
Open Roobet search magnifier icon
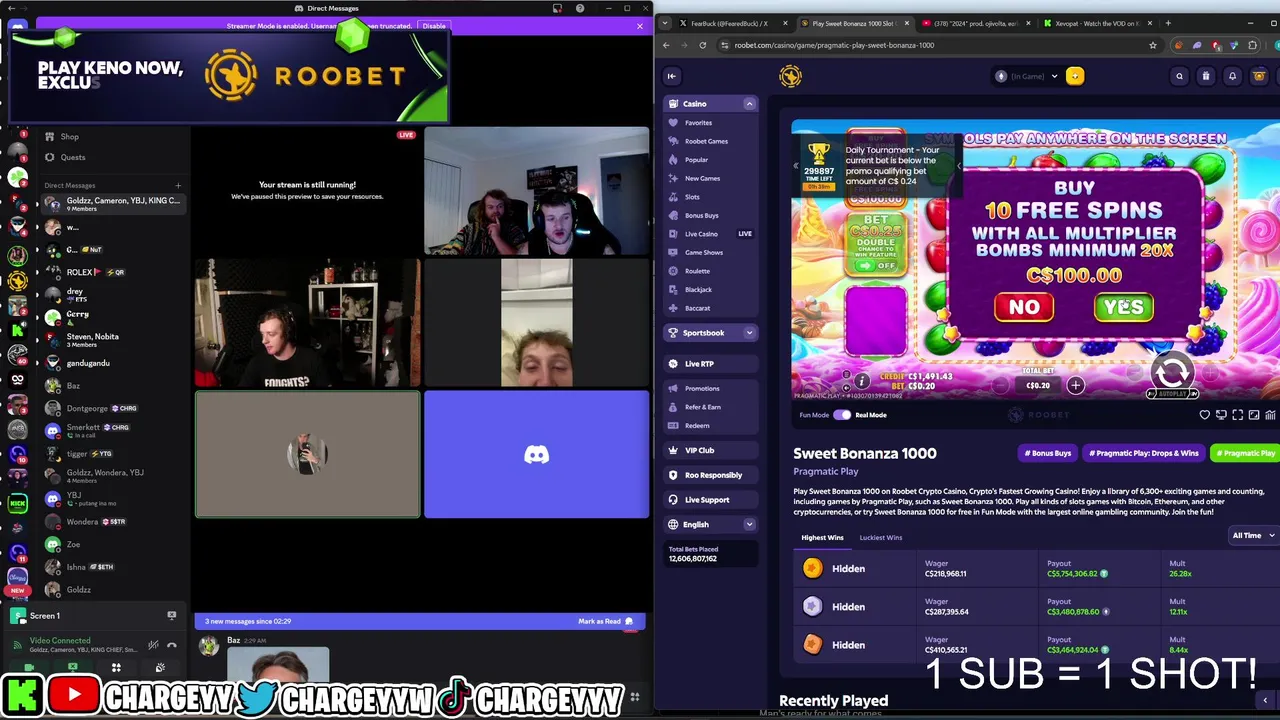click(1179, 76)
